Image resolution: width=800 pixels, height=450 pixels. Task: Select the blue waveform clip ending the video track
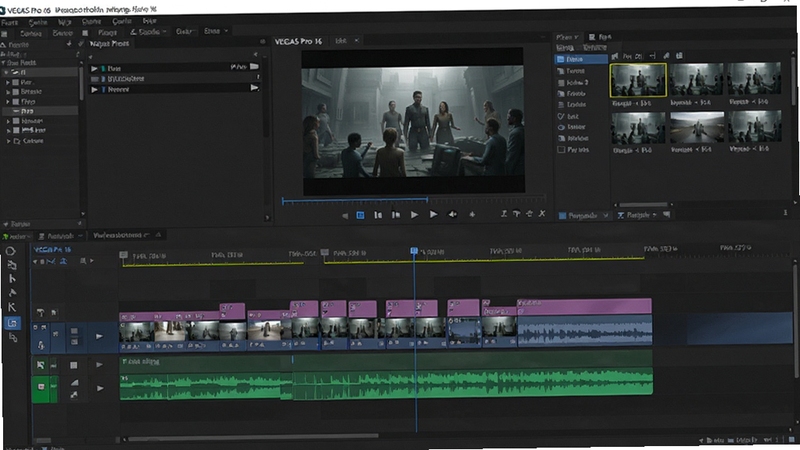pos(584,331)
